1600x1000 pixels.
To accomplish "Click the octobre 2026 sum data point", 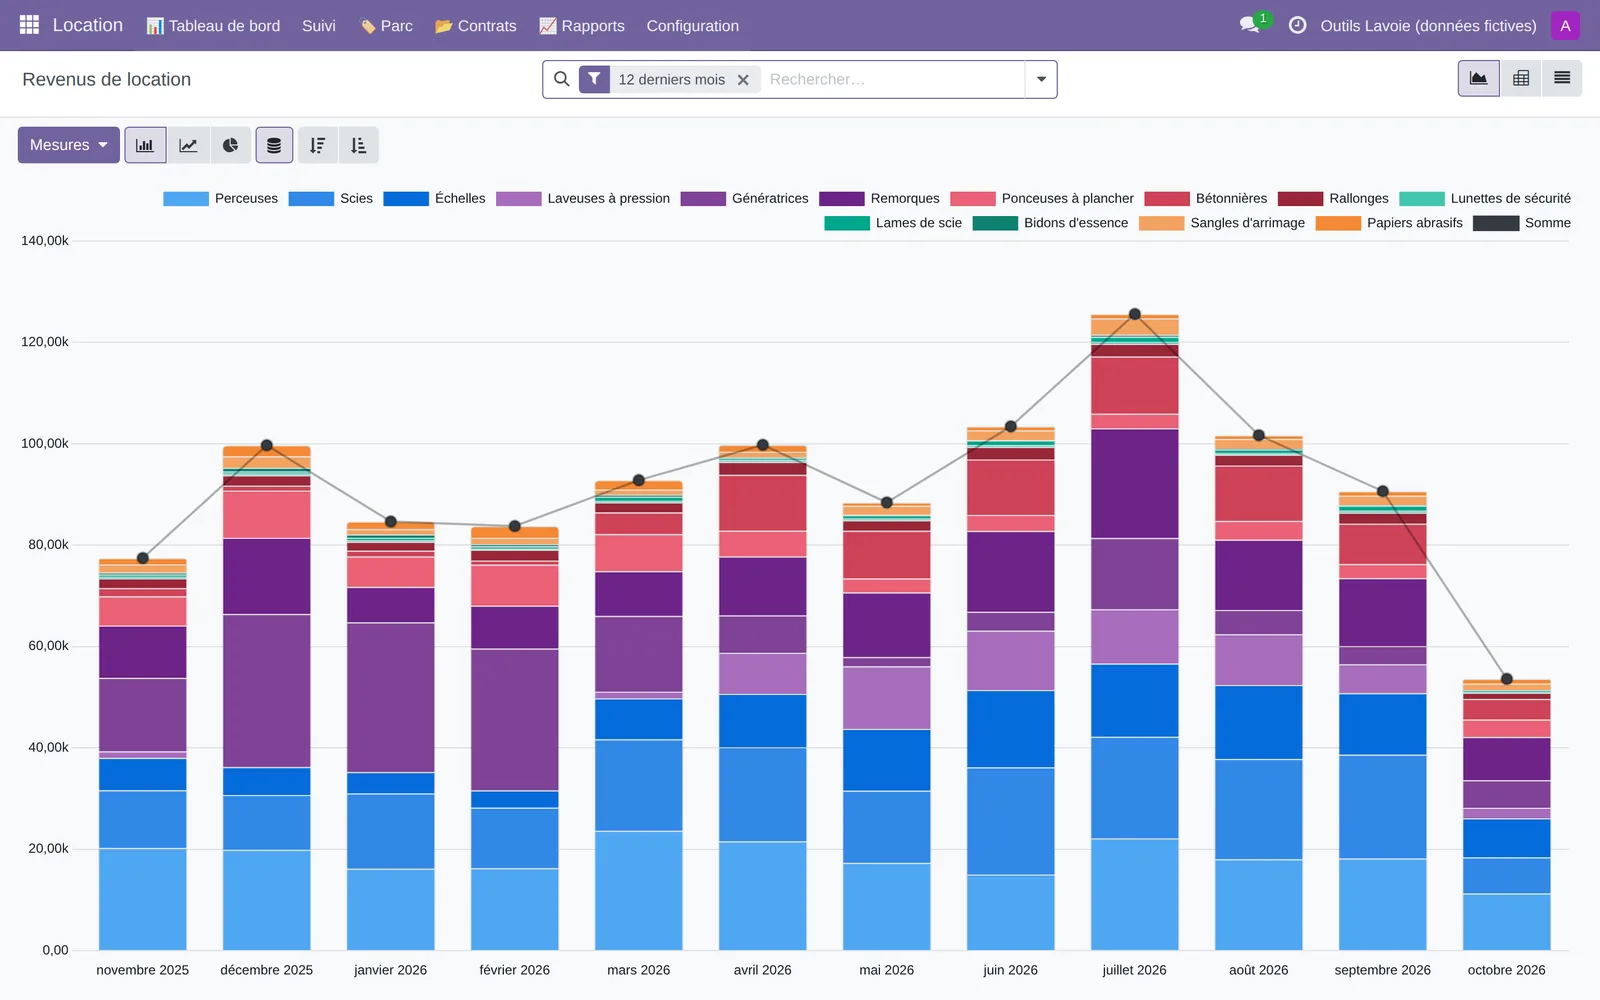I will point(1507,679).
